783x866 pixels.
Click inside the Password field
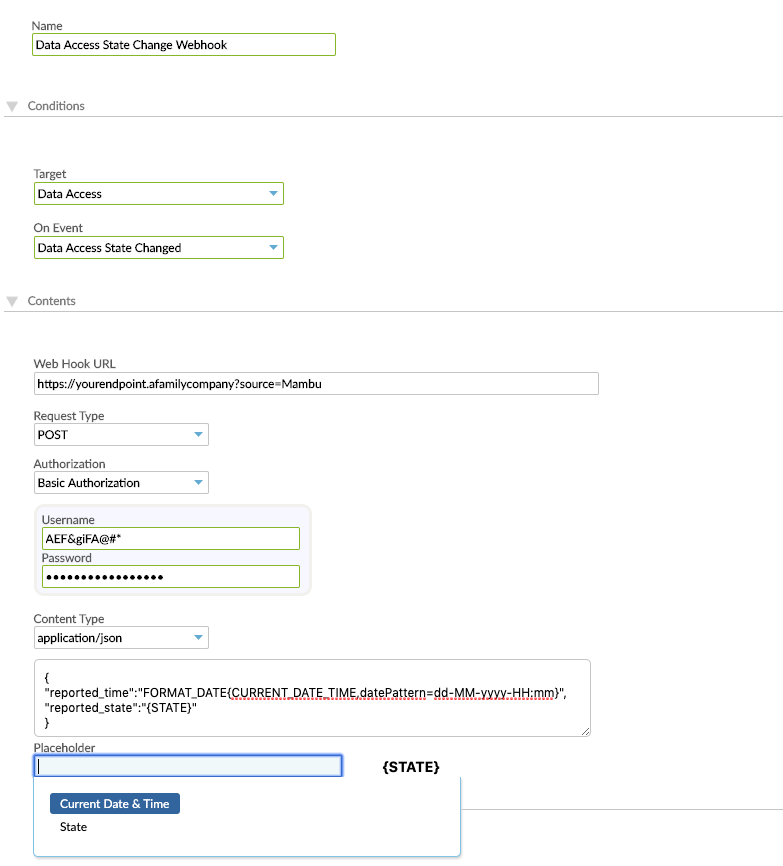(x=170, y=576)
